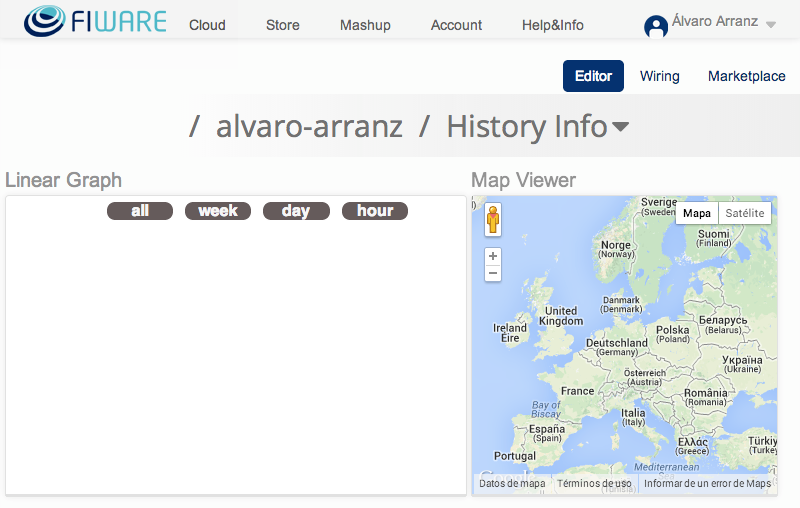Filter the graph by week
This screenshot has width=800, height=508.
point(218,211)
